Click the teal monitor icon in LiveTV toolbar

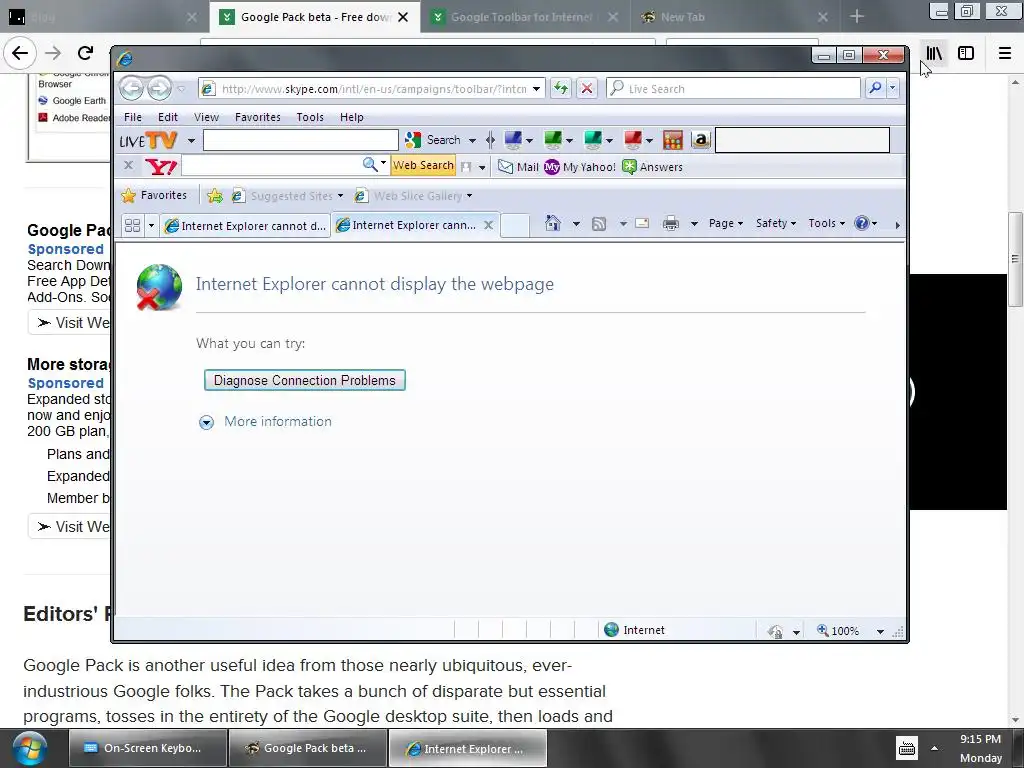point(593,140)
